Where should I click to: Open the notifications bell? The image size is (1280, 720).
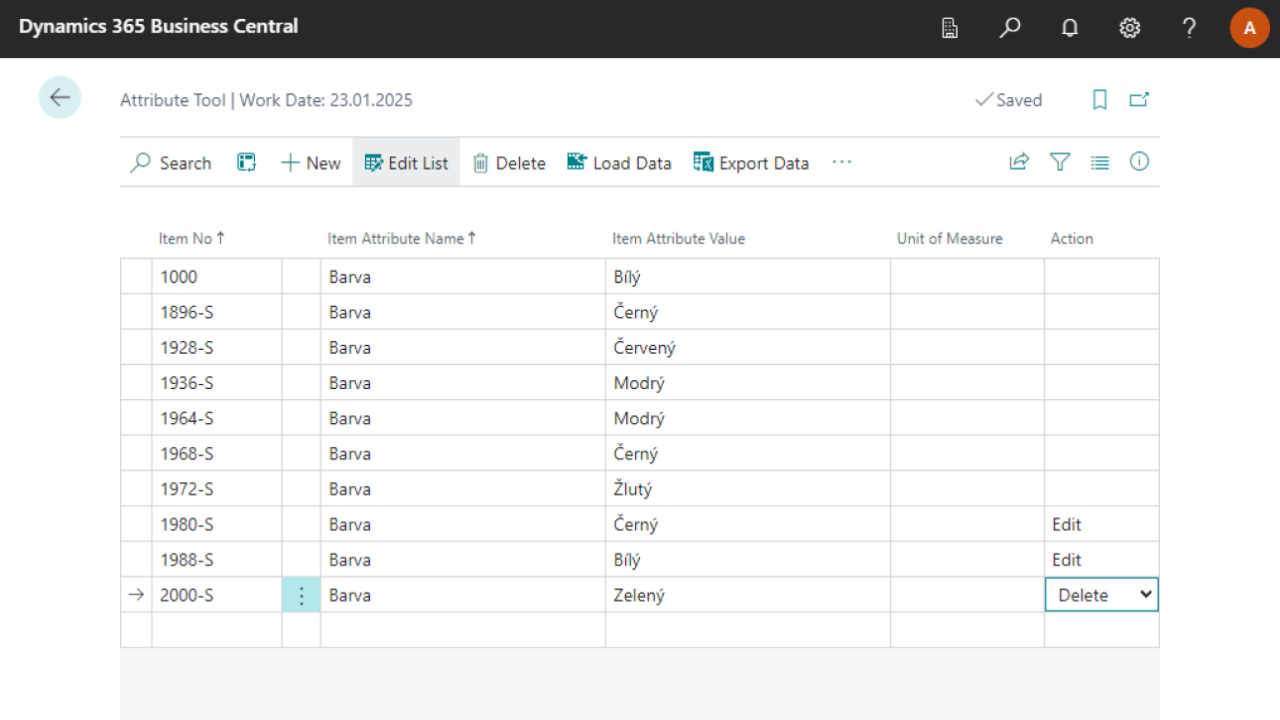coord(1069,28)
